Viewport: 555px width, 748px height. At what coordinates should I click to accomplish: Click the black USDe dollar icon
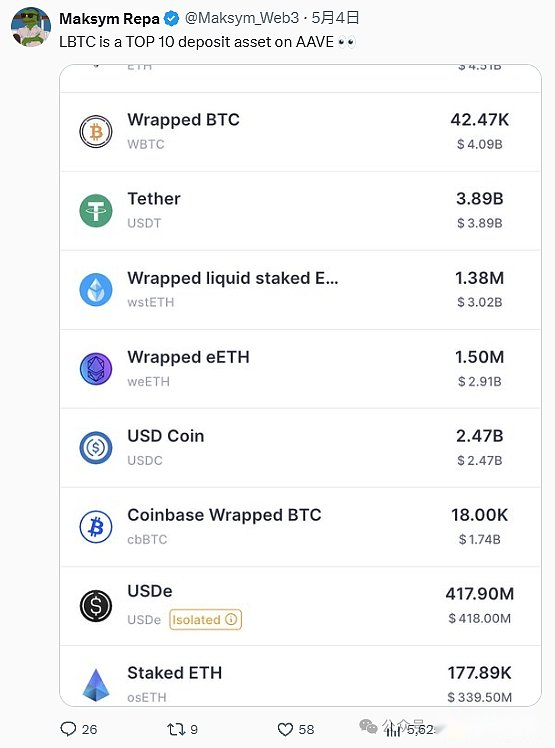click(95, 606)
